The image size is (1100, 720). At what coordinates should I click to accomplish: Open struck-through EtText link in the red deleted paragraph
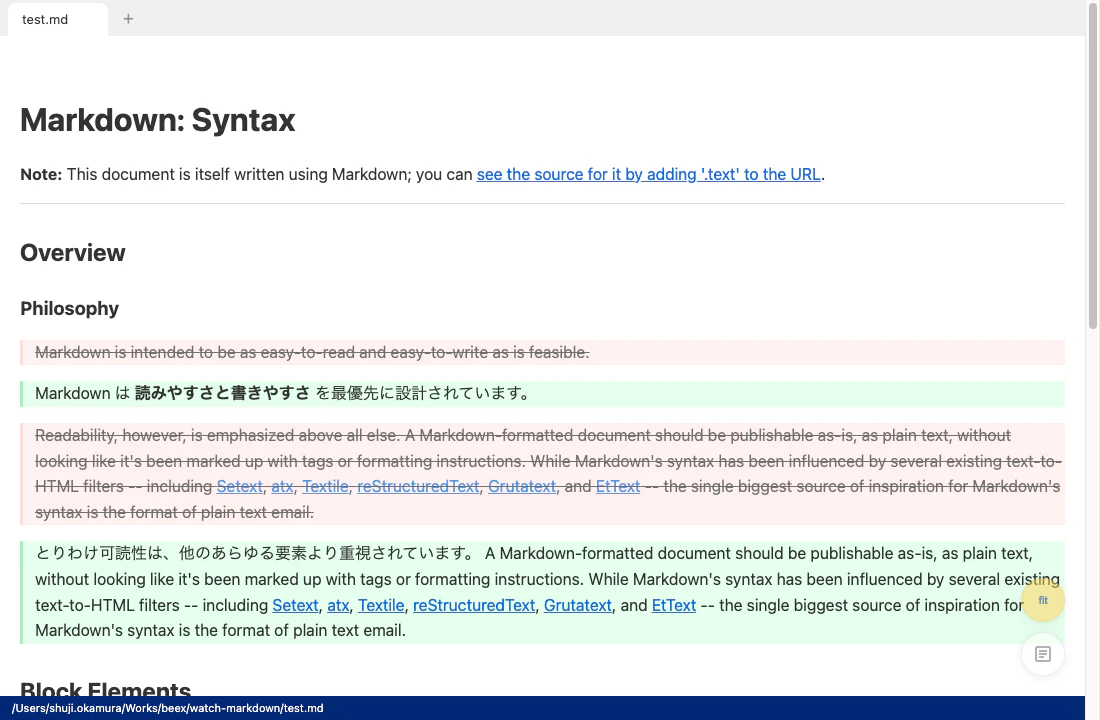point(617,486)
